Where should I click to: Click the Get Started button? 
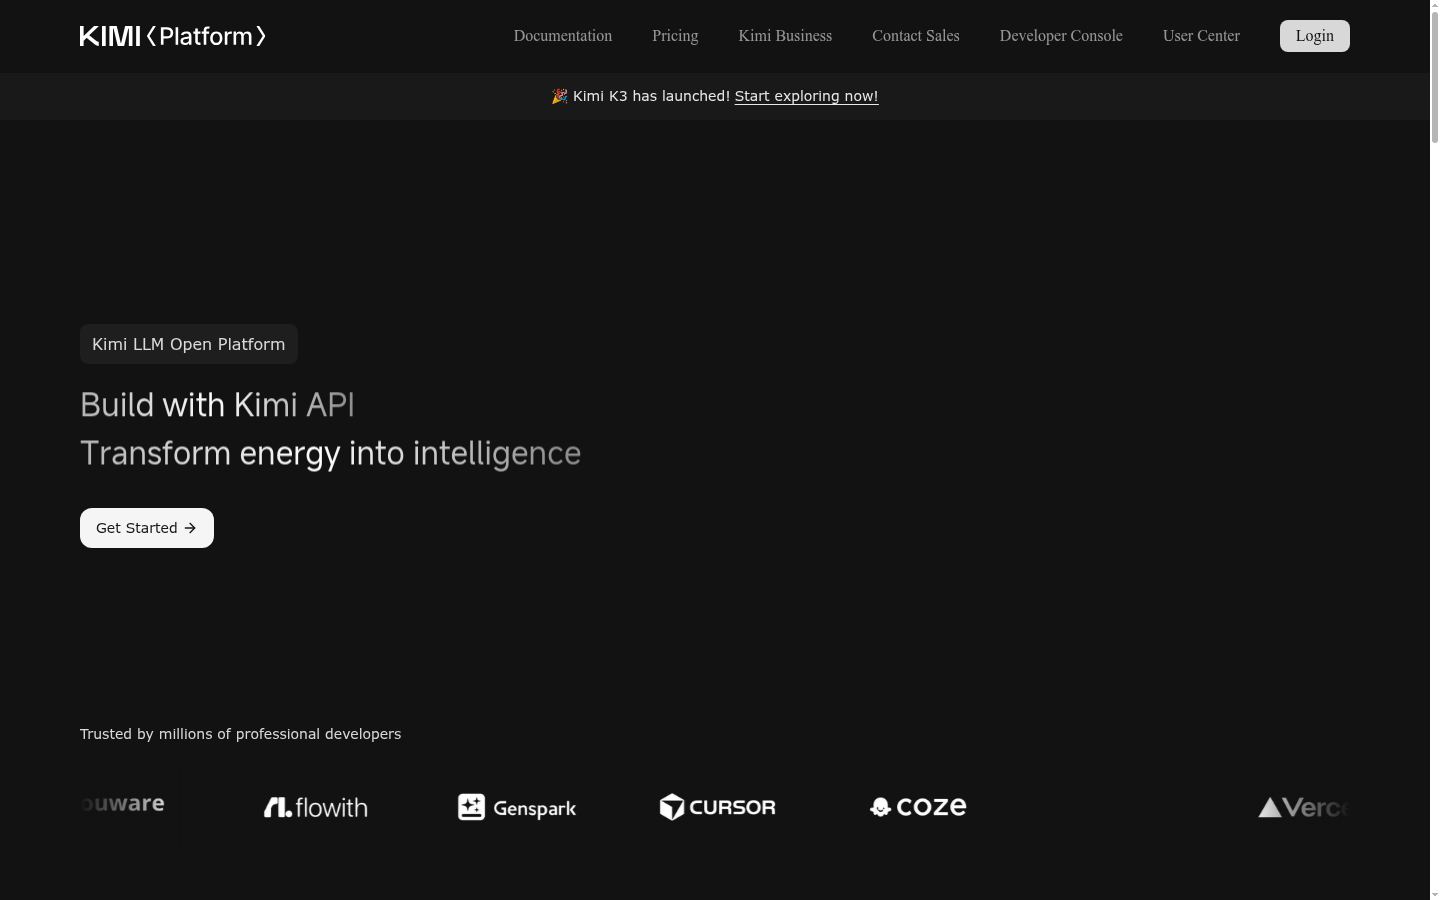click(147, 528)
